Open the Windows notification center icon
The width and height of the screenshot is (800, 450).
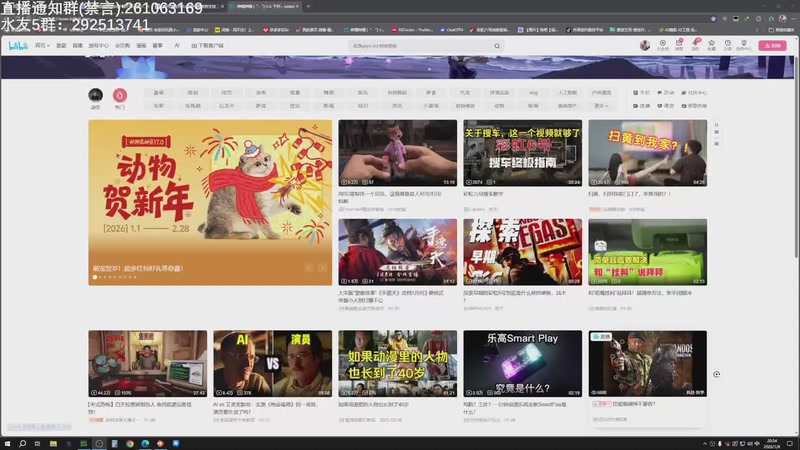point(790,443)
